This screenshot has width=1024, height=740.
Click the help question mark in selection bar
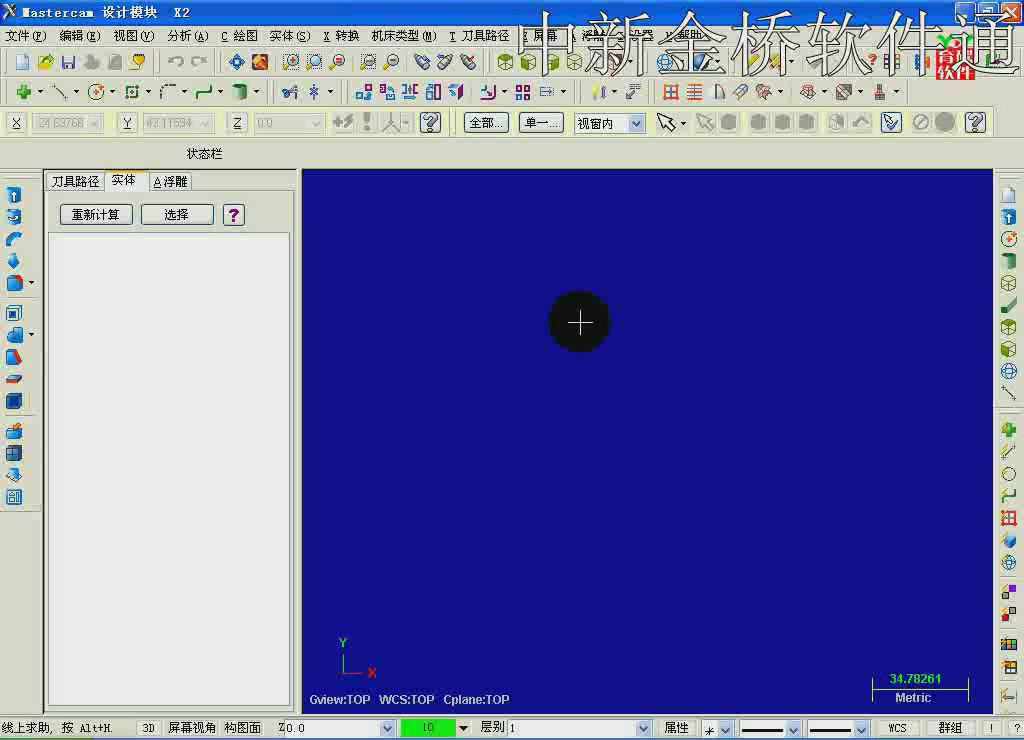click(975, 122)
